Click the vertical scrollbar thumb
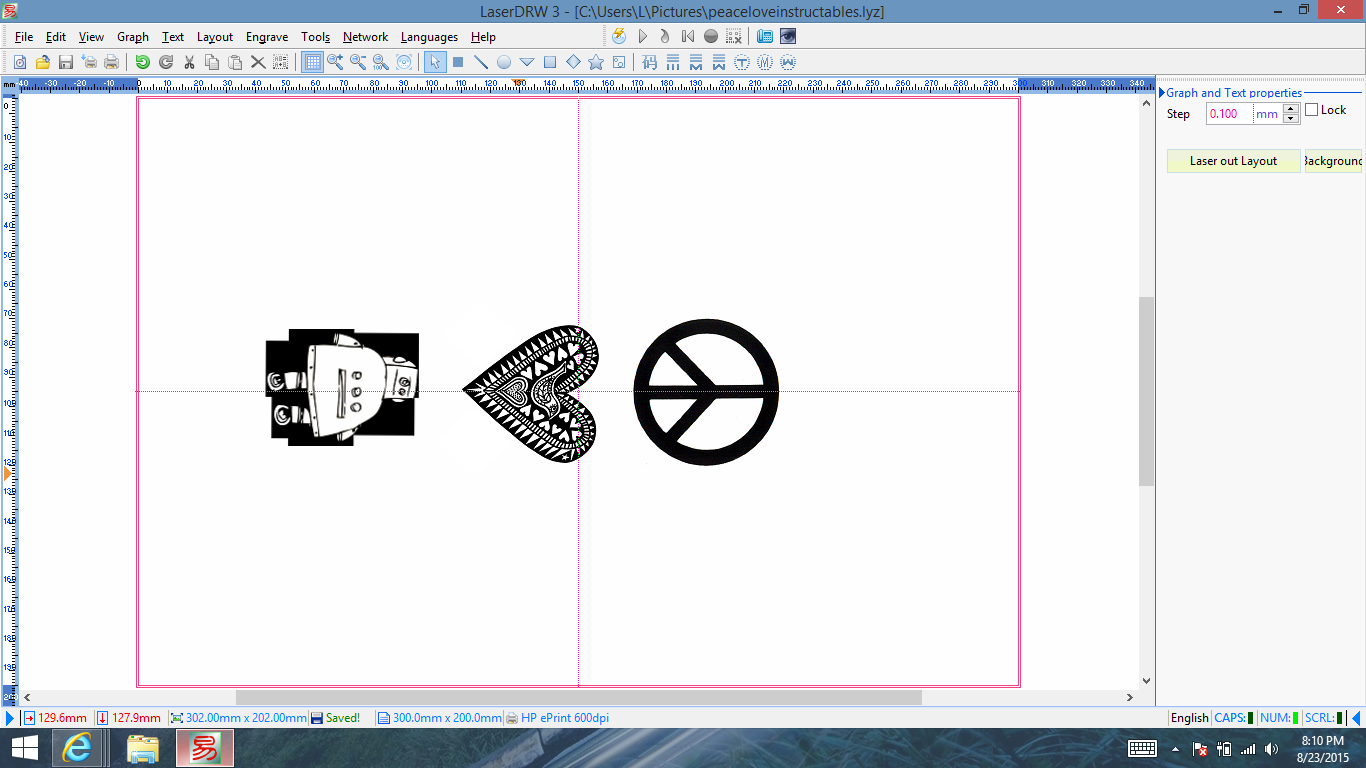The image size is (1366, 768). click(x=1147, y=391)
